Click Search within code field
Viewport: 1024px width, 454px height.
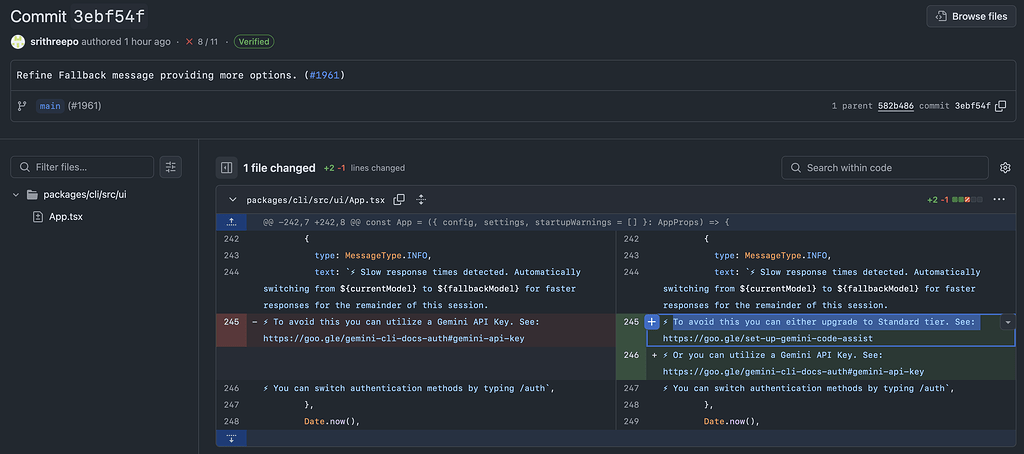click(x=885, y=168)
